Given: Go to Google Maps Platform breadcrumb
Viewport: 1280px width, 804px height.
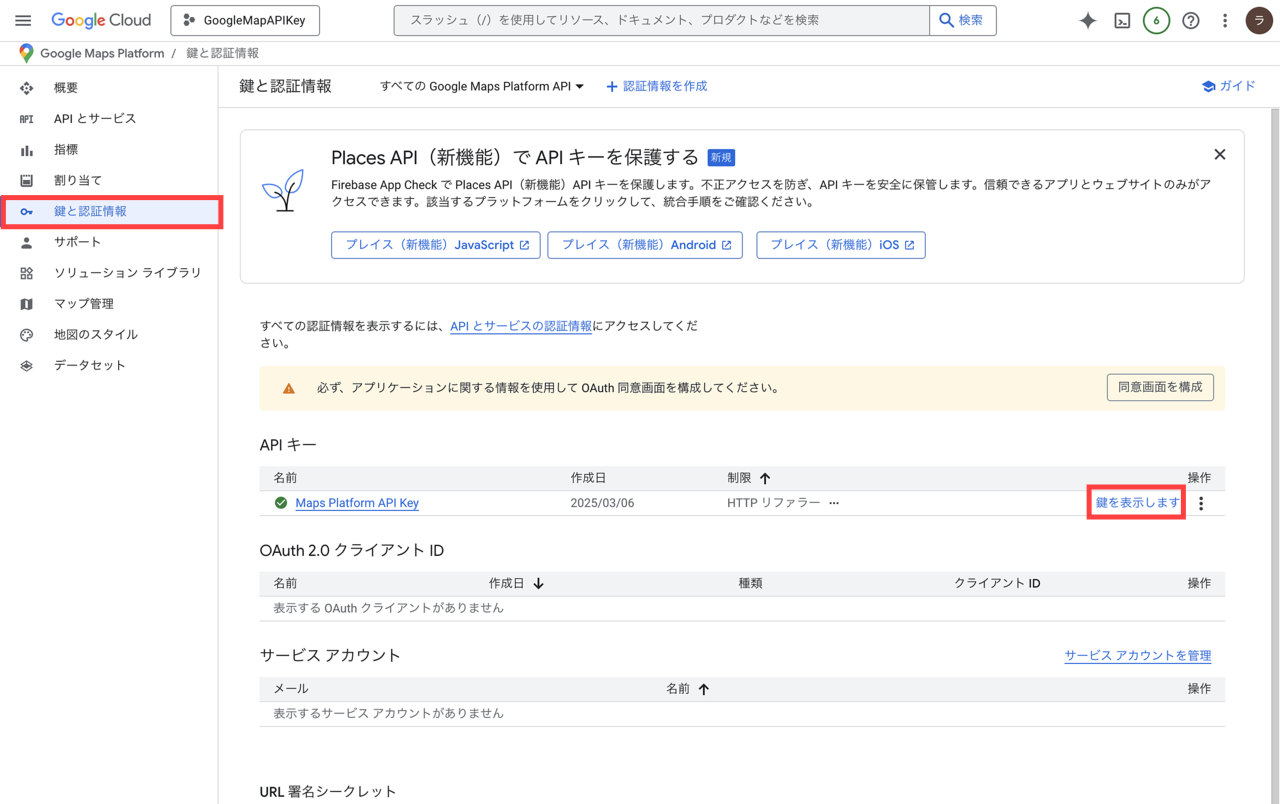Looking at the screenshot, I should point(102,53).
